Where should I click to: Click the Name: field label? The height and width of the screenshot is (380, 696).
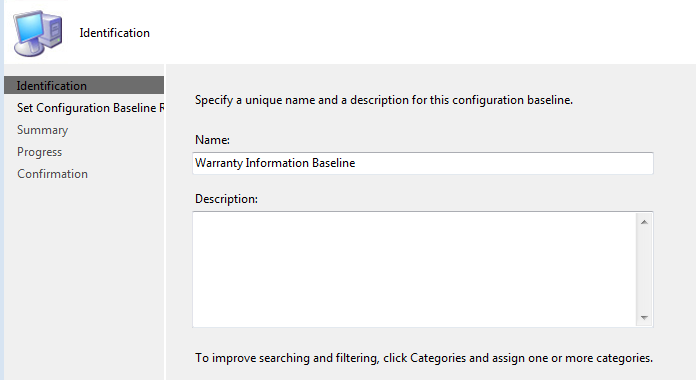click(212, 140)
